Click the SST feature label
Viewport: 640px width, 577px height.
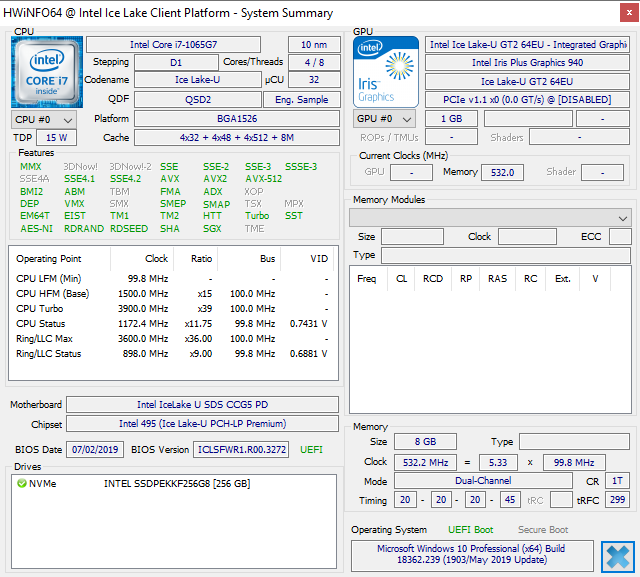click(294, 216)
